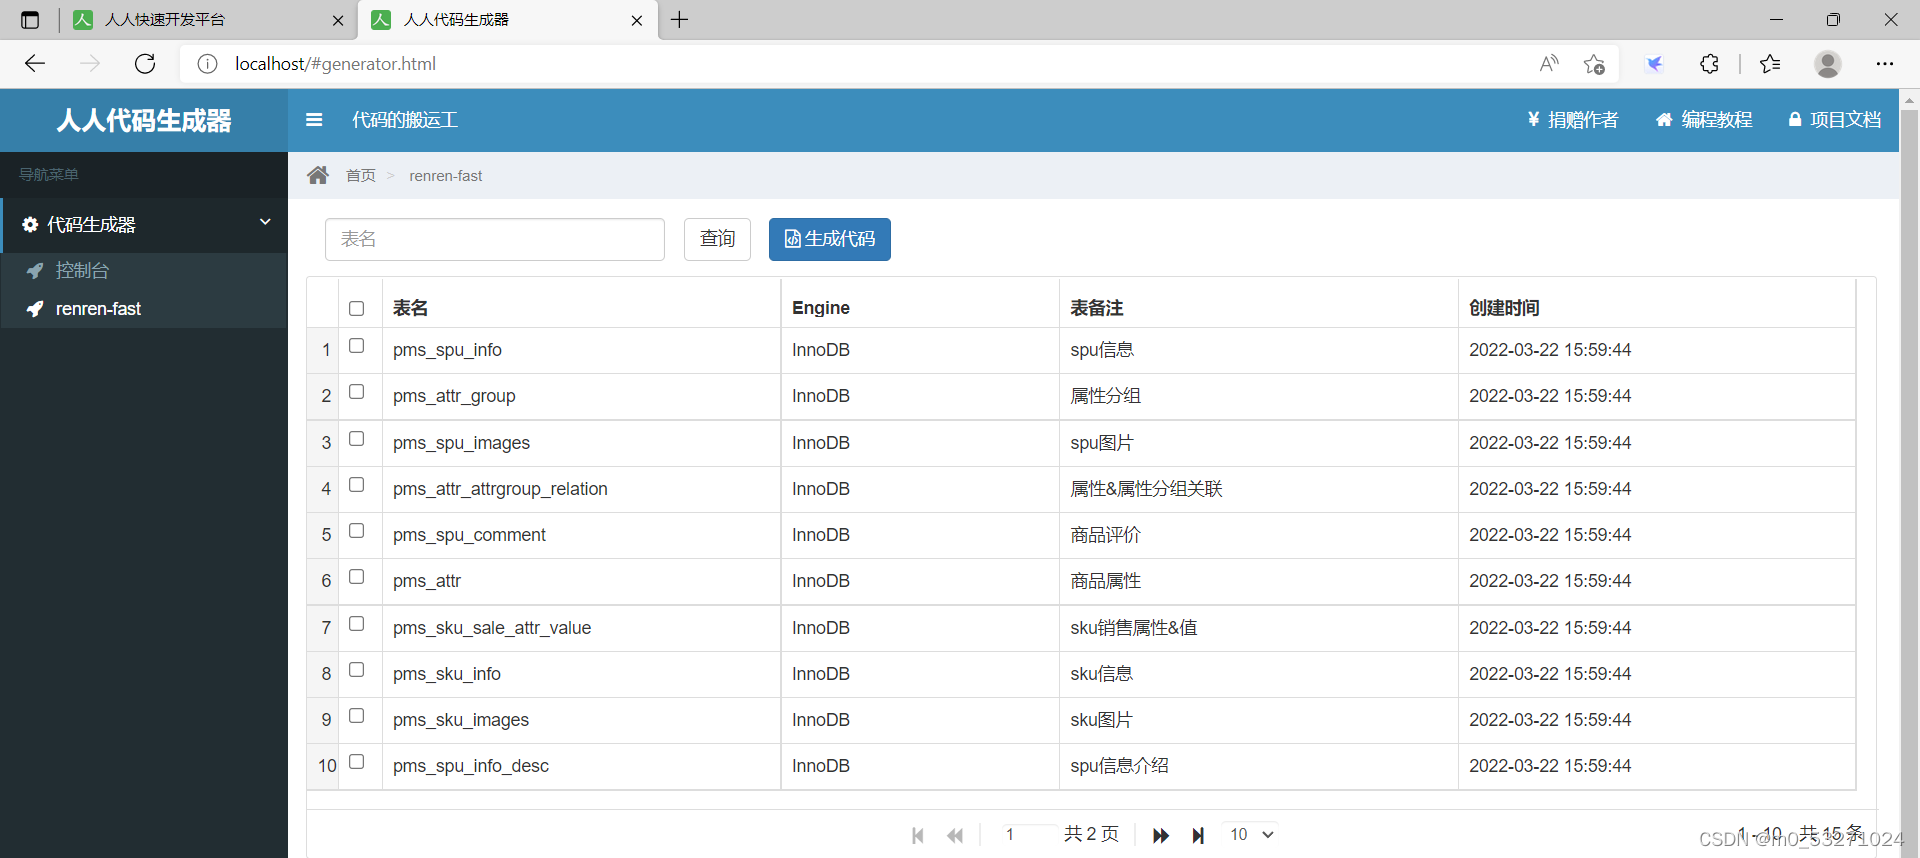Open 项目文档 link in top bar

1835,120
